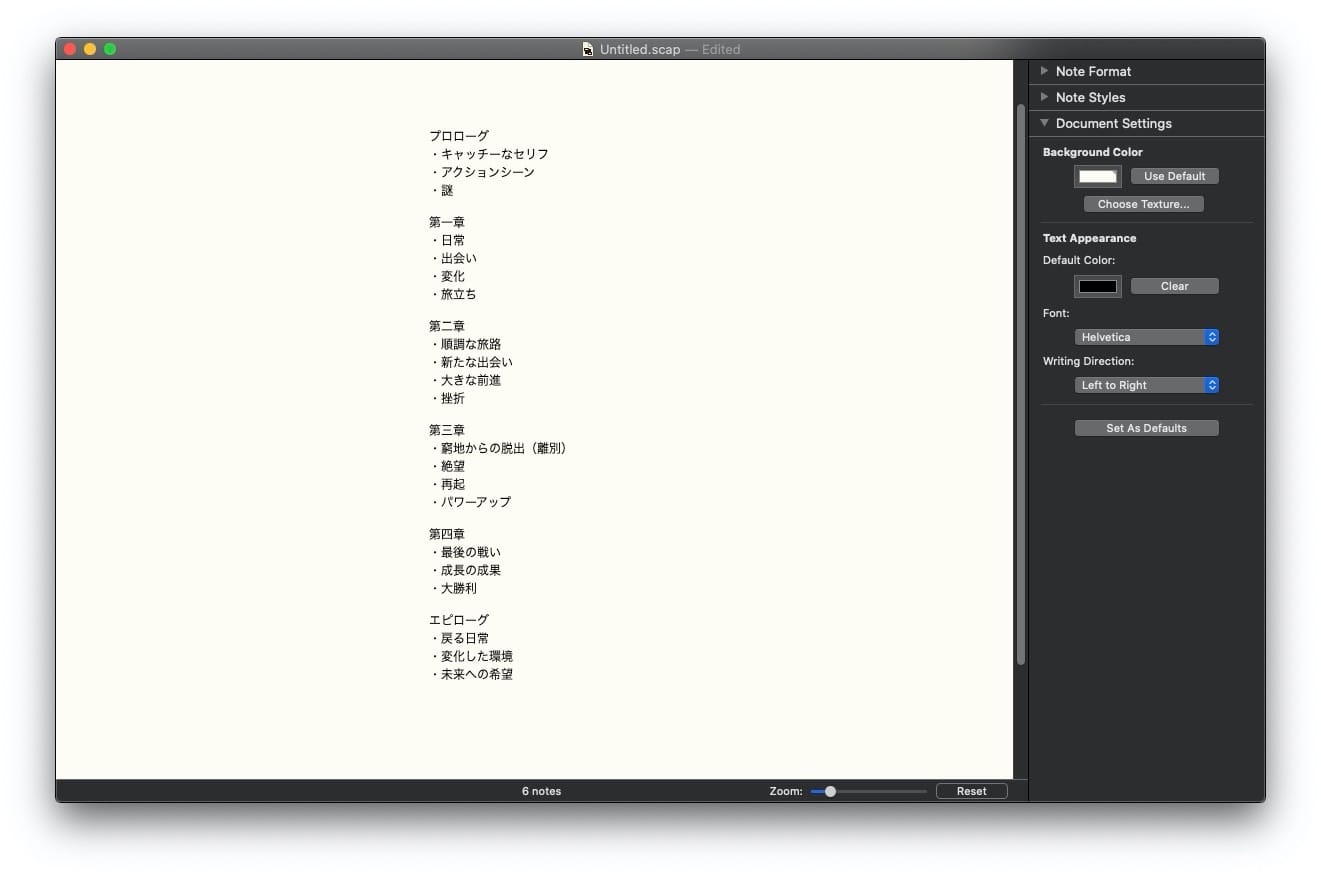Click the Set As Defaults button
The height and width of the screenshot is (876, 1321).
pos(1146,428)
